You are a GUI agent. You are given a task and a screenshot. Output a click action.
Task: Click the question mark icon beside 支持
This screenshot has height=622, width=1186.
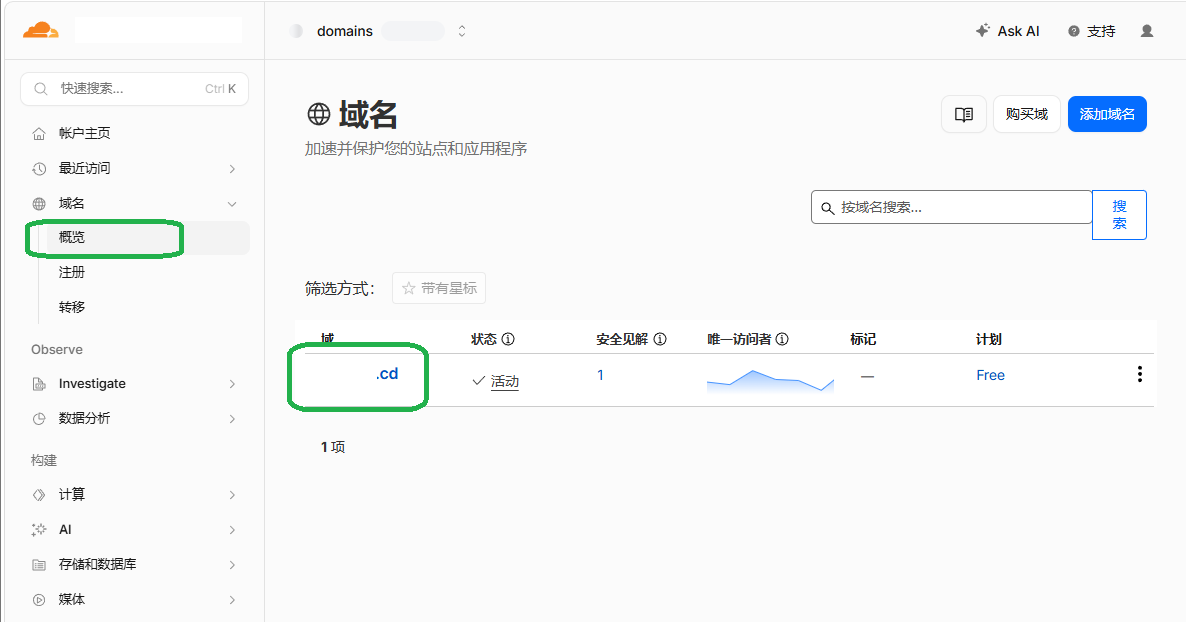[x=1073, y=32]
